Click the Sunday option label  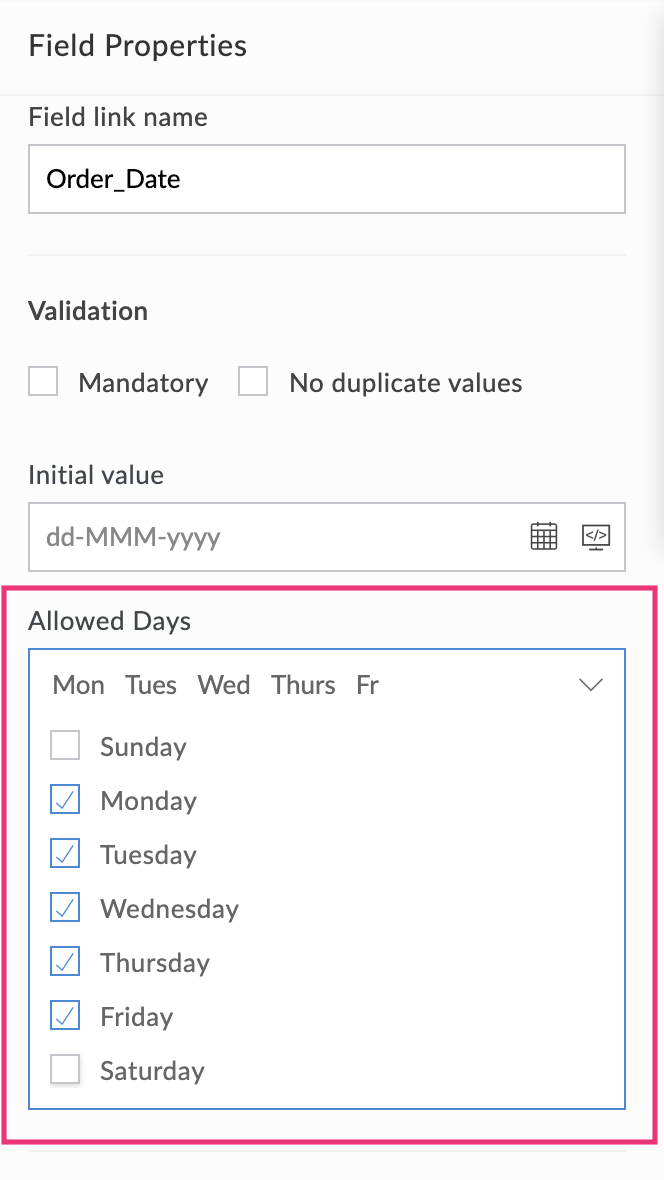(x=143, y=747)
